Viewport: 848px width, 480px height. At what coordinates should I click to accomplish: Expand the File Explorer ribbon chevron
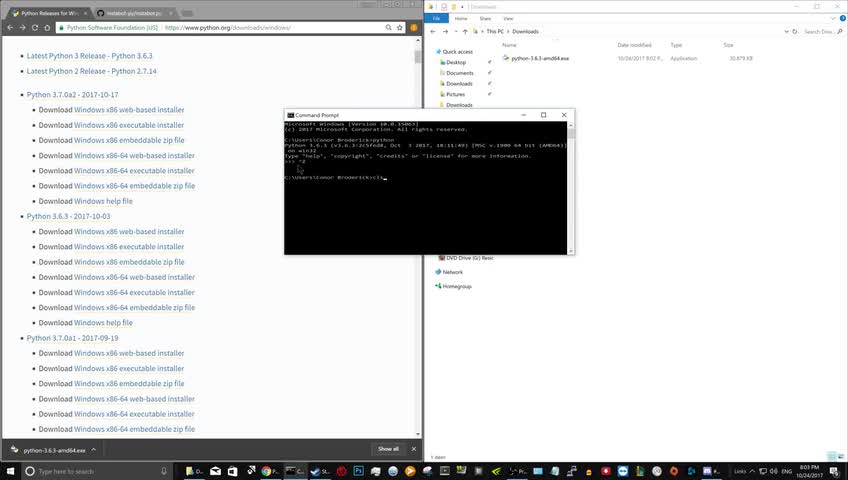click(833, 18)
